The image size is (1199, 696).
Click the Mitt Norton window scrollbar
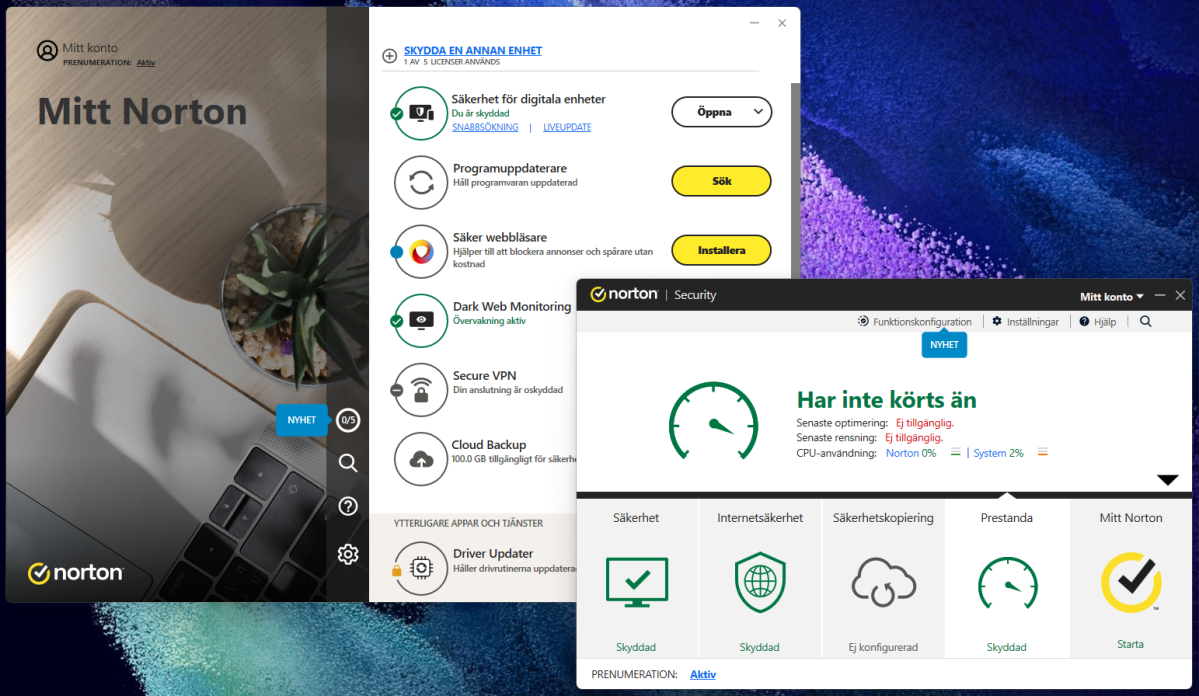coord(795,180)
